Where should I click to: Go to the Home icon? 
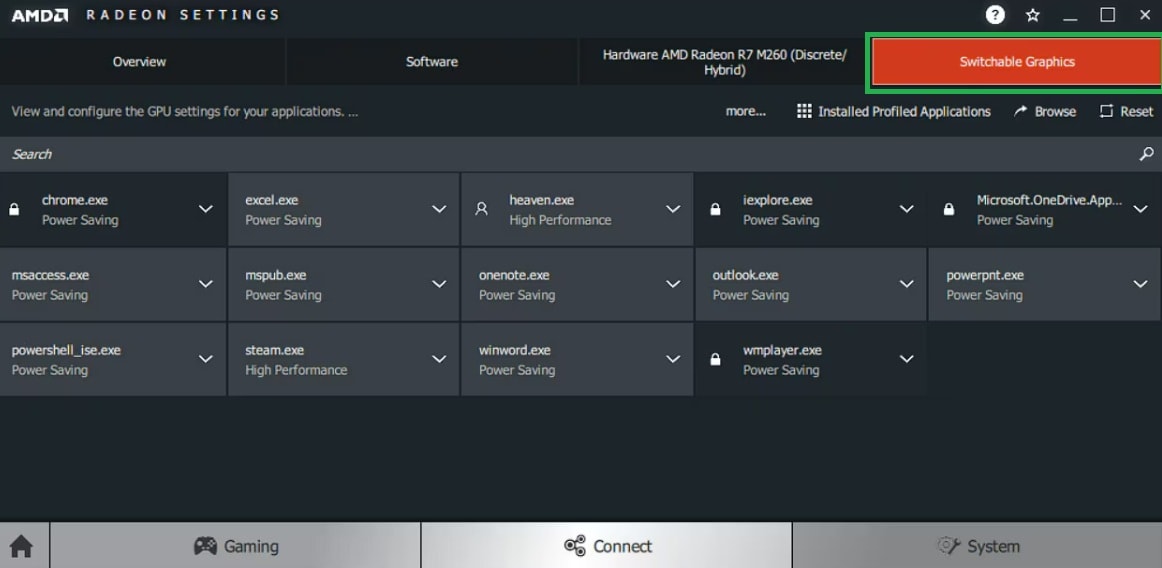[21, 546]
